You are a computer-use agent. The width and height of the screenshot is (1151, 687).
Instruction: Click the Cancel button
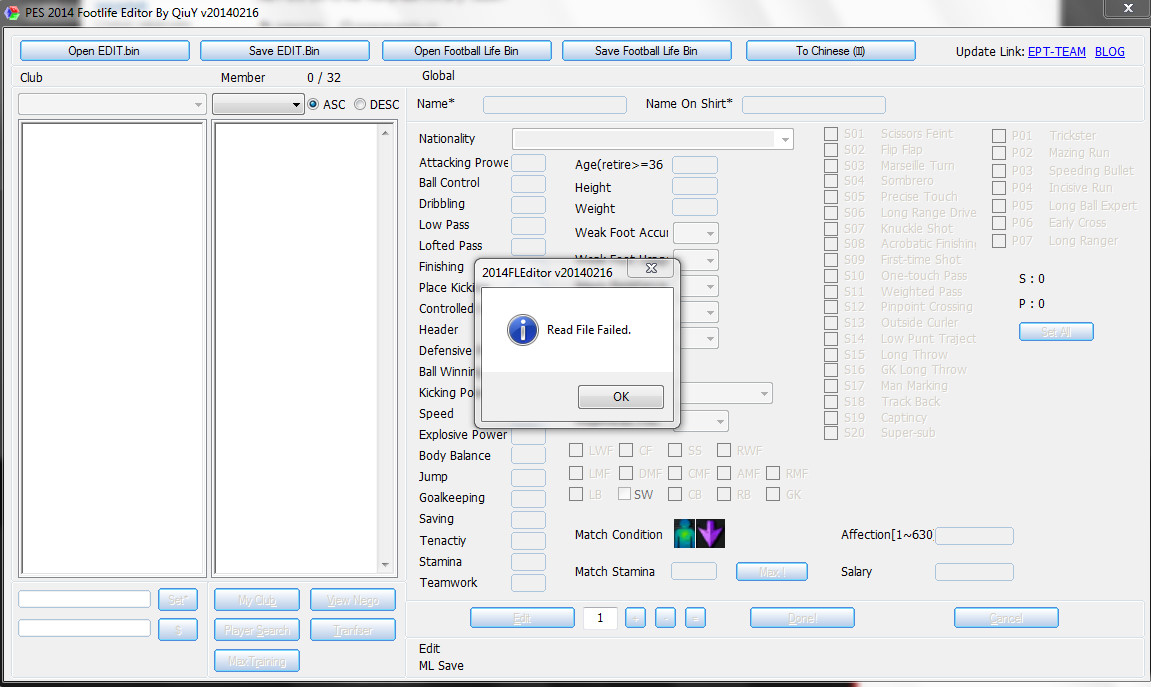(x=1006, y=618)
